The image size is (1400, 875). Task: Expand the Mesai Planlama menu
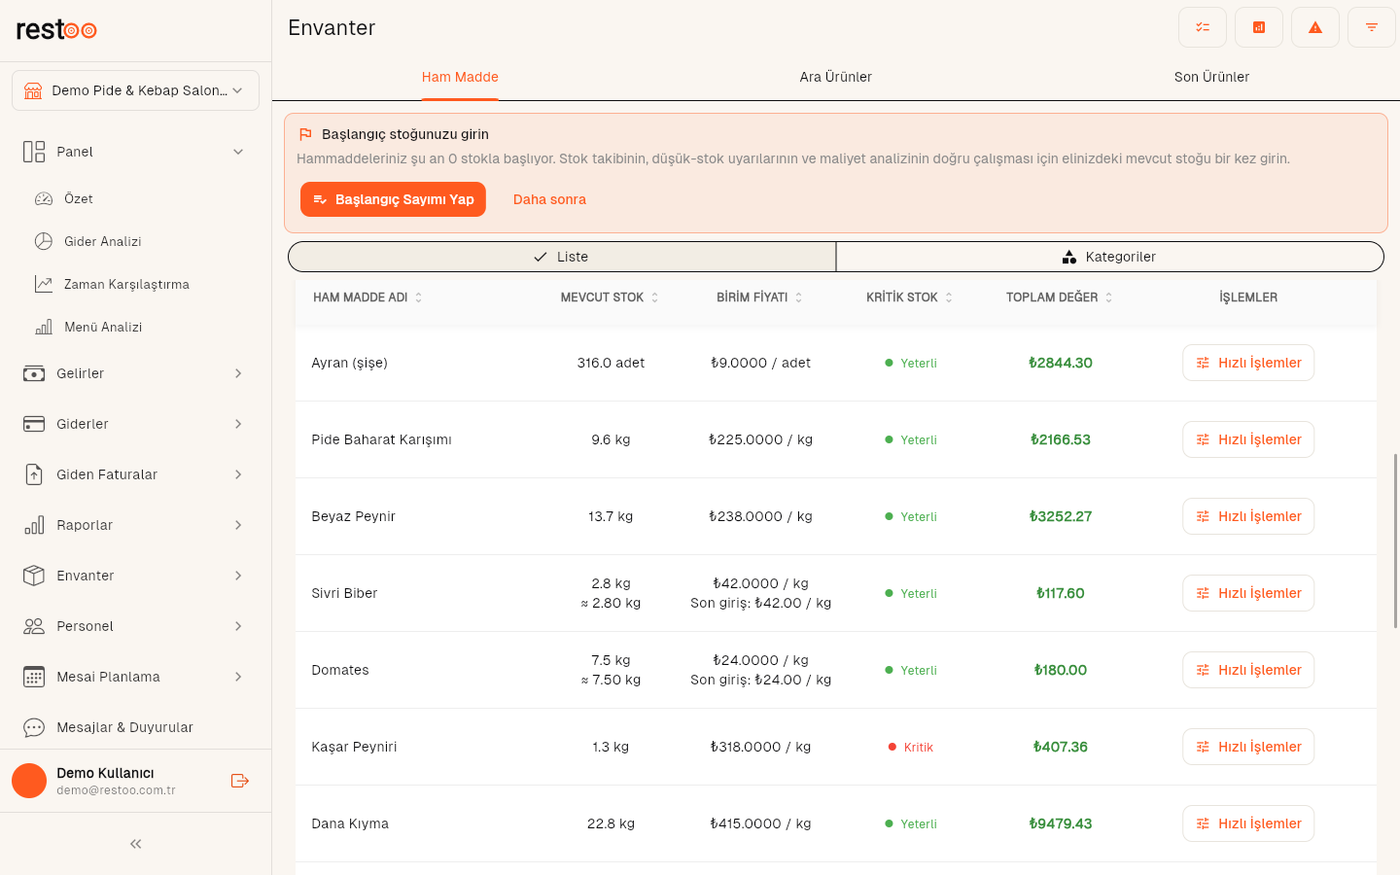pos(135,677)
